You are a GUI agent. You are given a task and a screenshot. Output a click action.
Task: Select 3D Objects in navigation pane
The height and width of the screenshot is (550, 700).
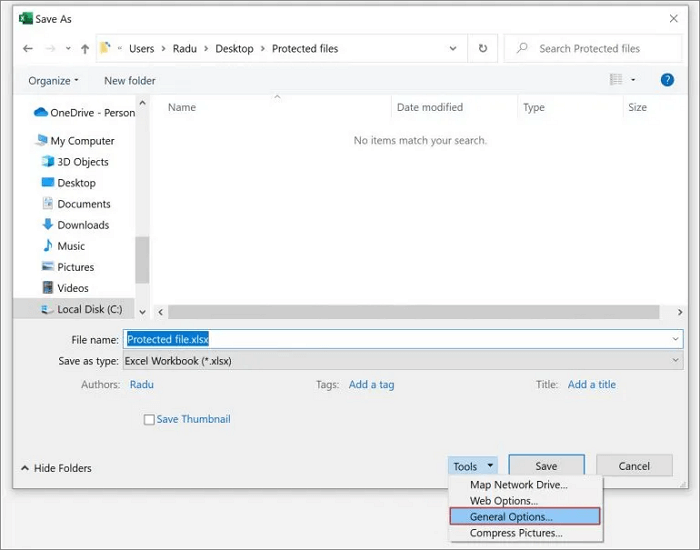pos(82,162)
